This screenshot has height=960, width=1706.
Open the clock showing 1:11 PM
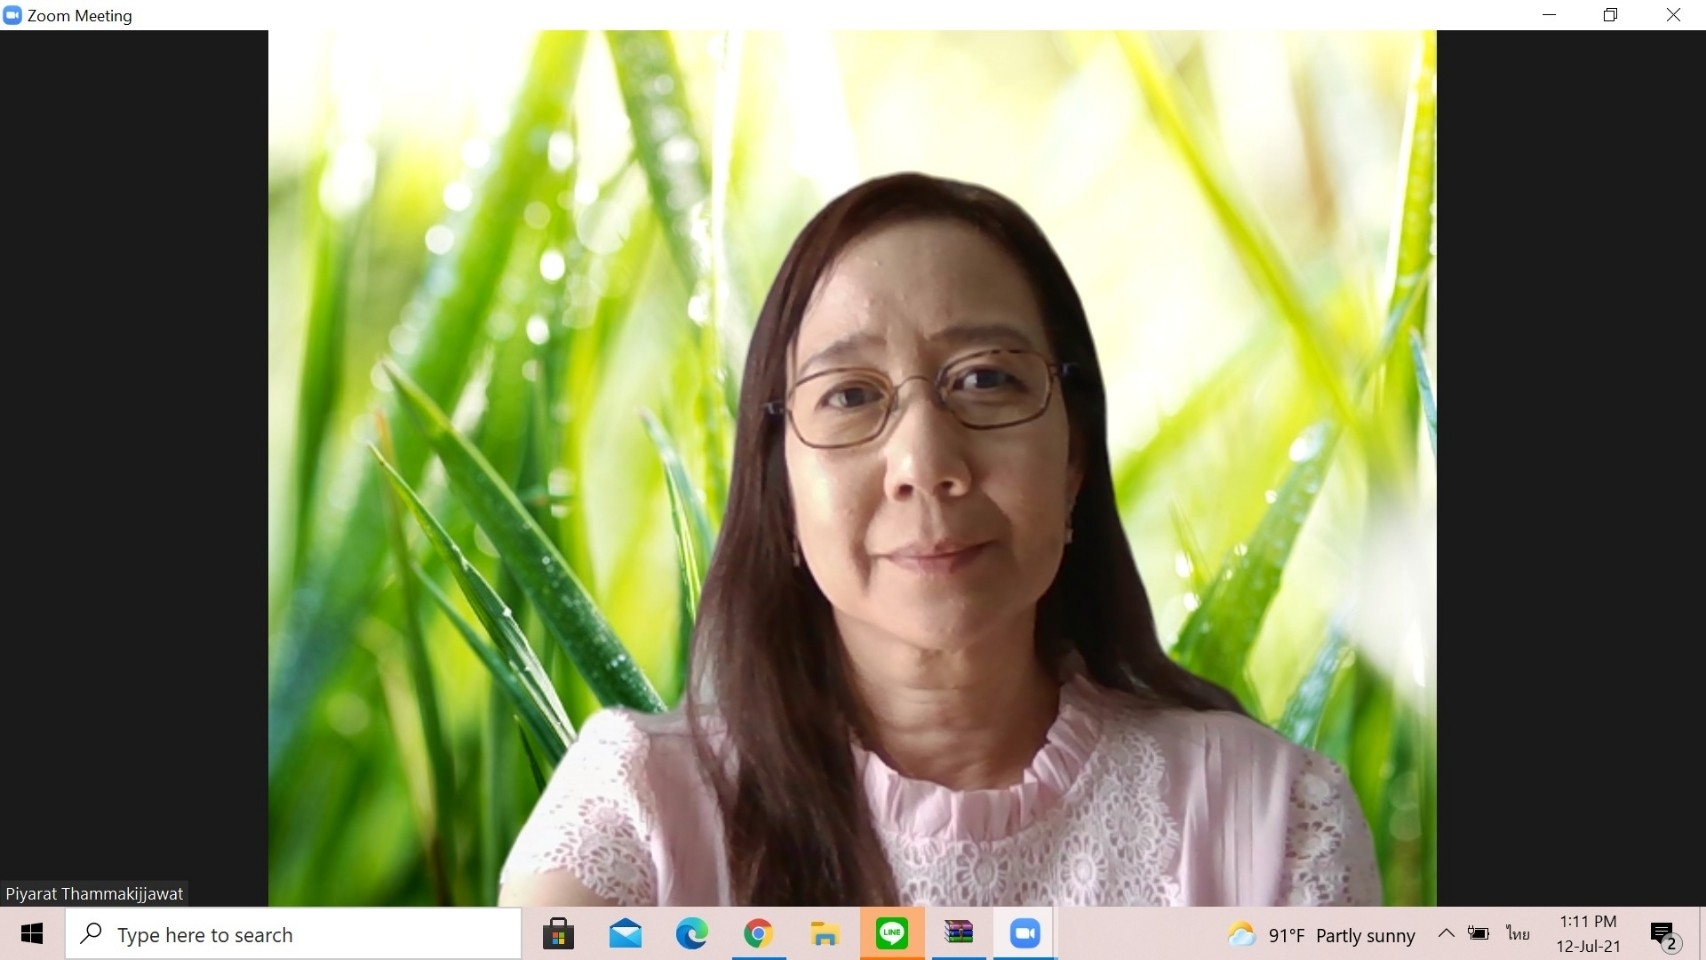pos(1588,934)
